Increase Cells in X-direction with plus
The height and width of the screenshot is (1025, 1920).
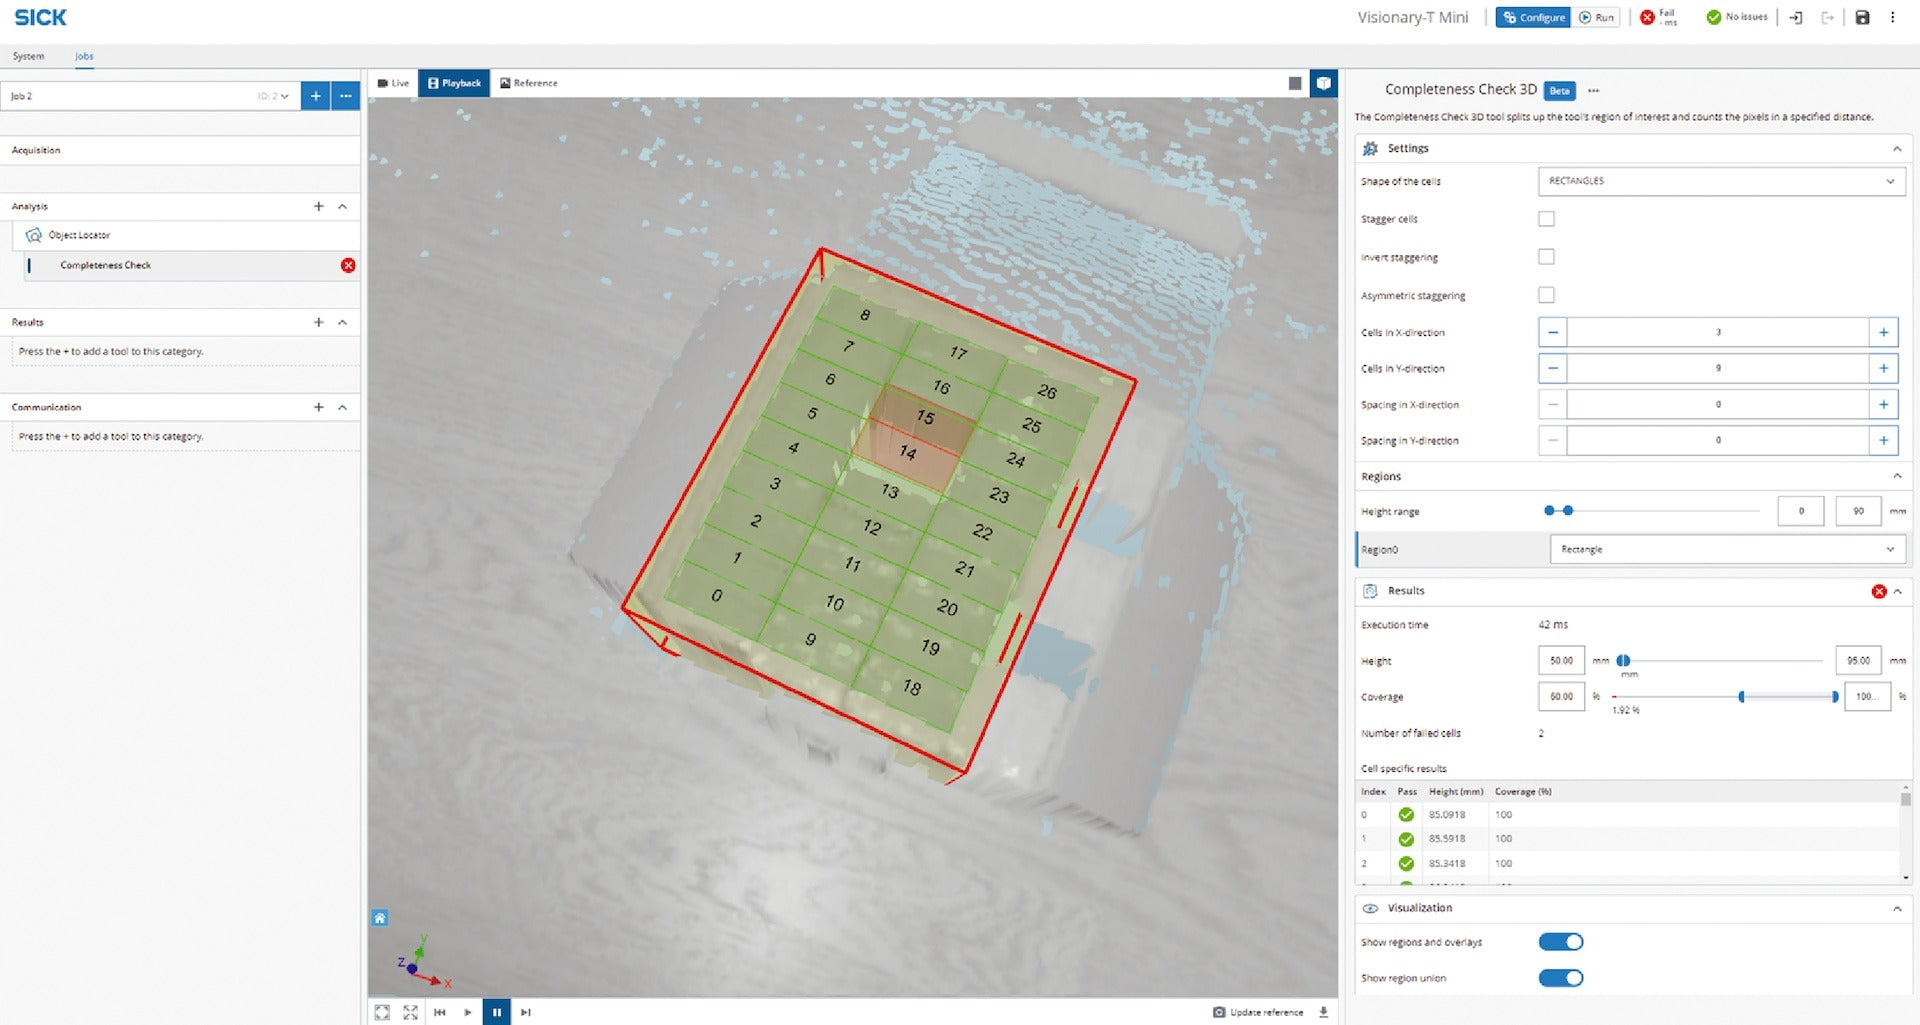point(1883,332)
